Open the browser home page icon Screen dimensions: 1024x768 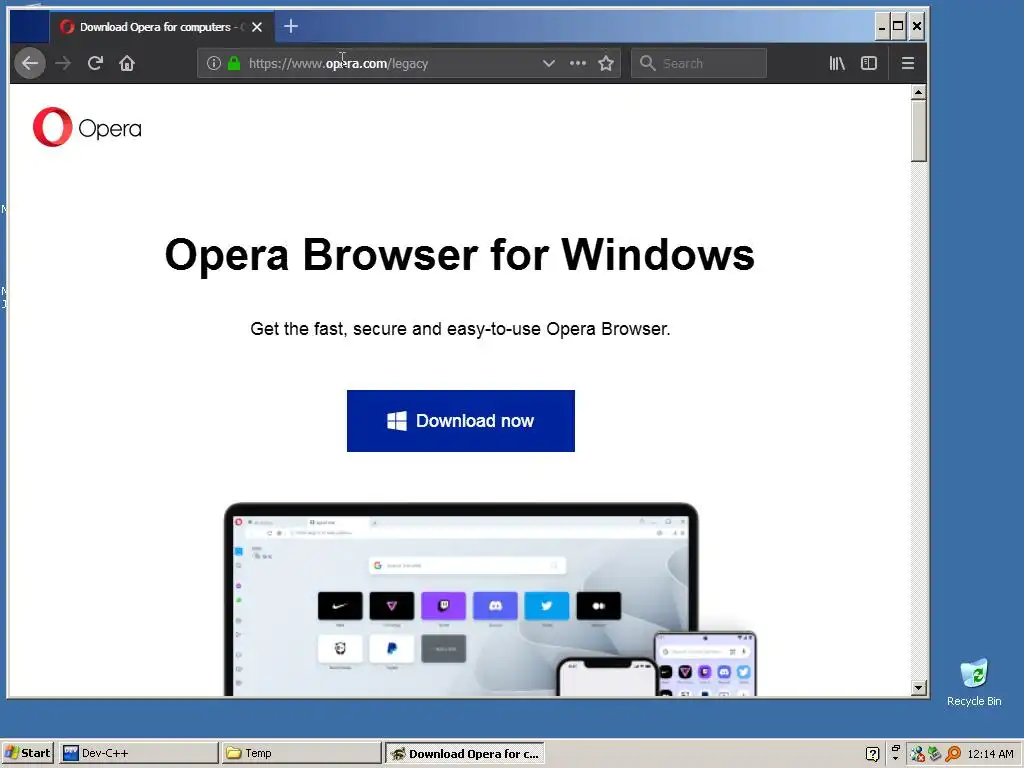click(127, 63)
